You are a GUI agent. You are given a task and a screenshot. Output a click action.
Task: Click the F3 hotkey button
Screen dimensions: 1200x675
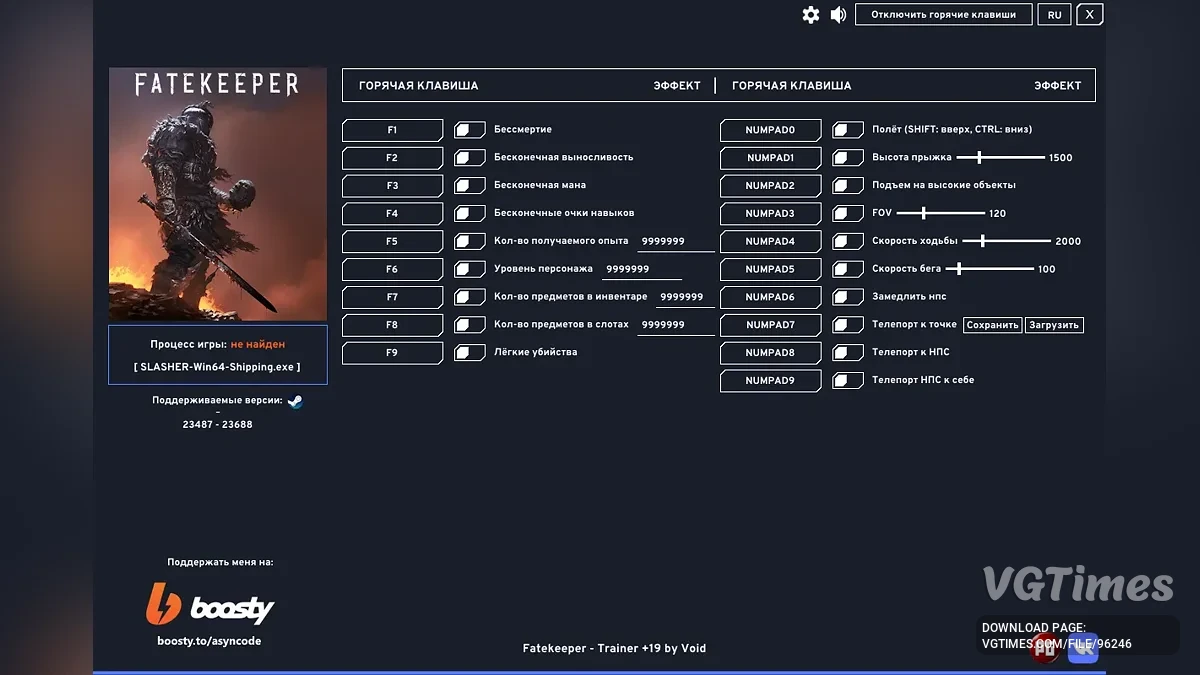pos(393,186)
